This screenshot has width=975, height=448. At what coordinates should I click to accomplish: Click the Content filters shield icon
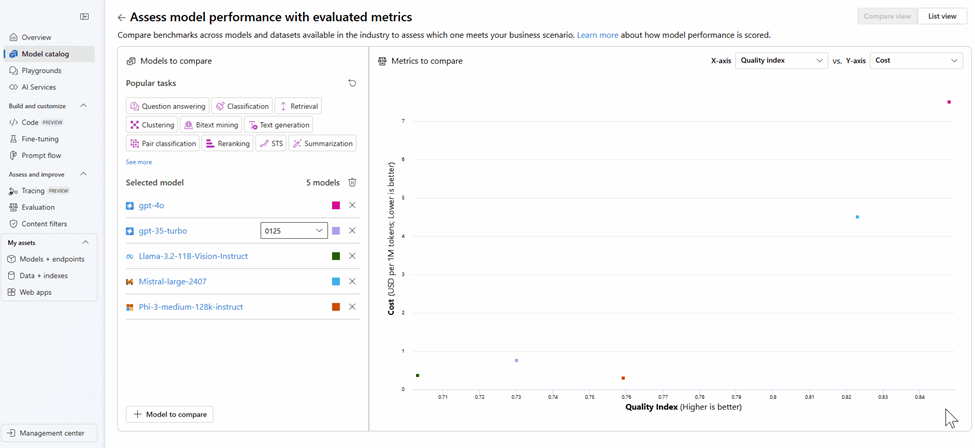click(x=14, y=224)
